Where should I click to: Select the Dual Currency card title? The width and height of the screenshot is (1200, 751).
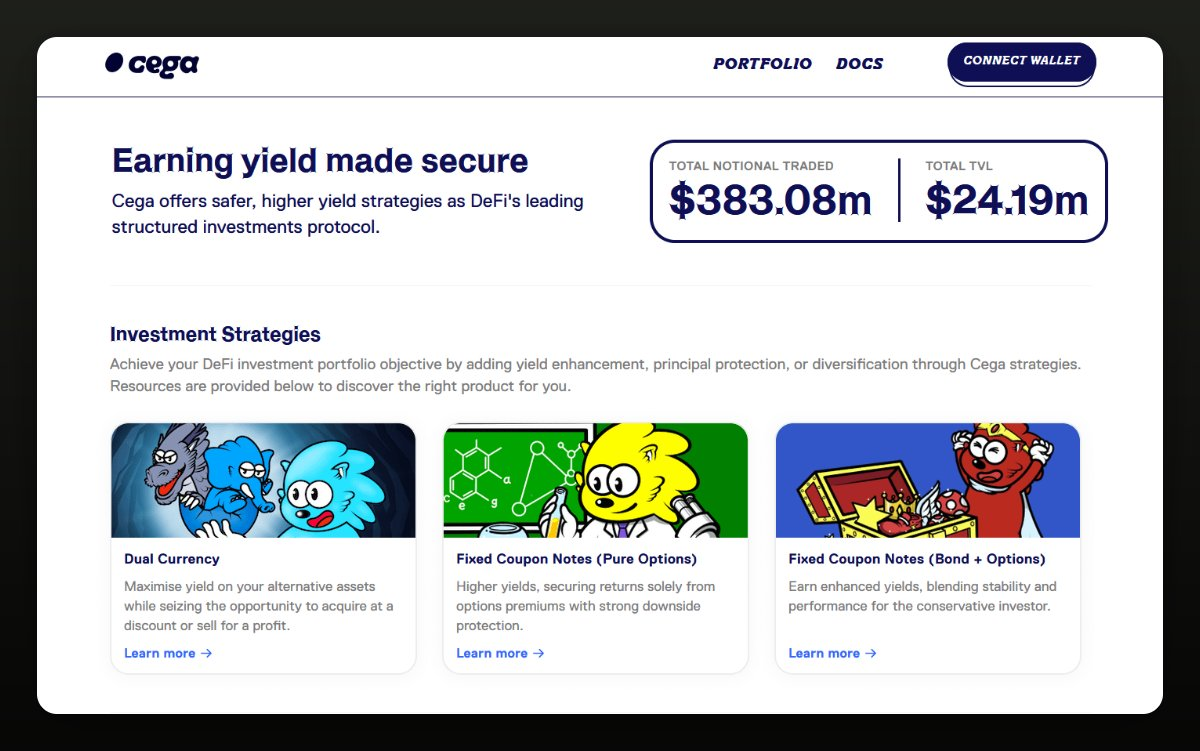tap(171, 559)
